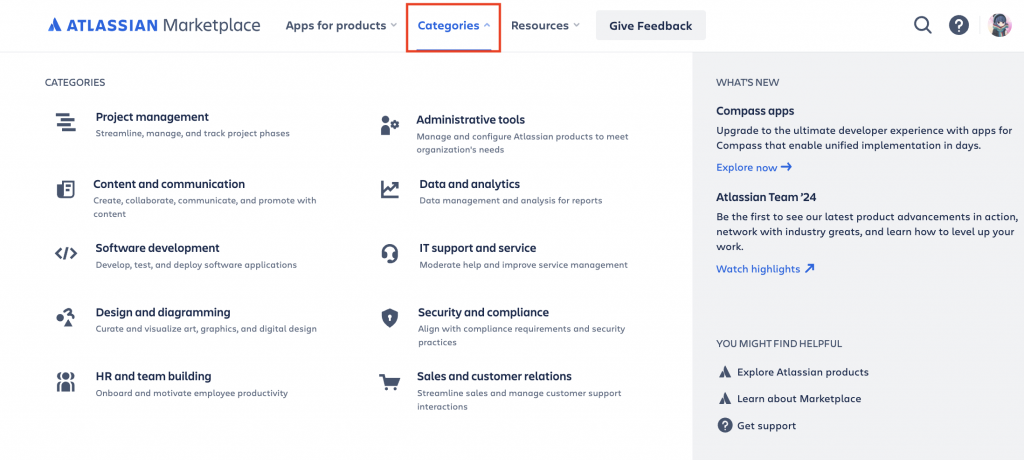The height and width of the screenshot is (460, 1024).
Task: Open the Content and communication category
Action: pyautogui.click(x=169, y=184)
